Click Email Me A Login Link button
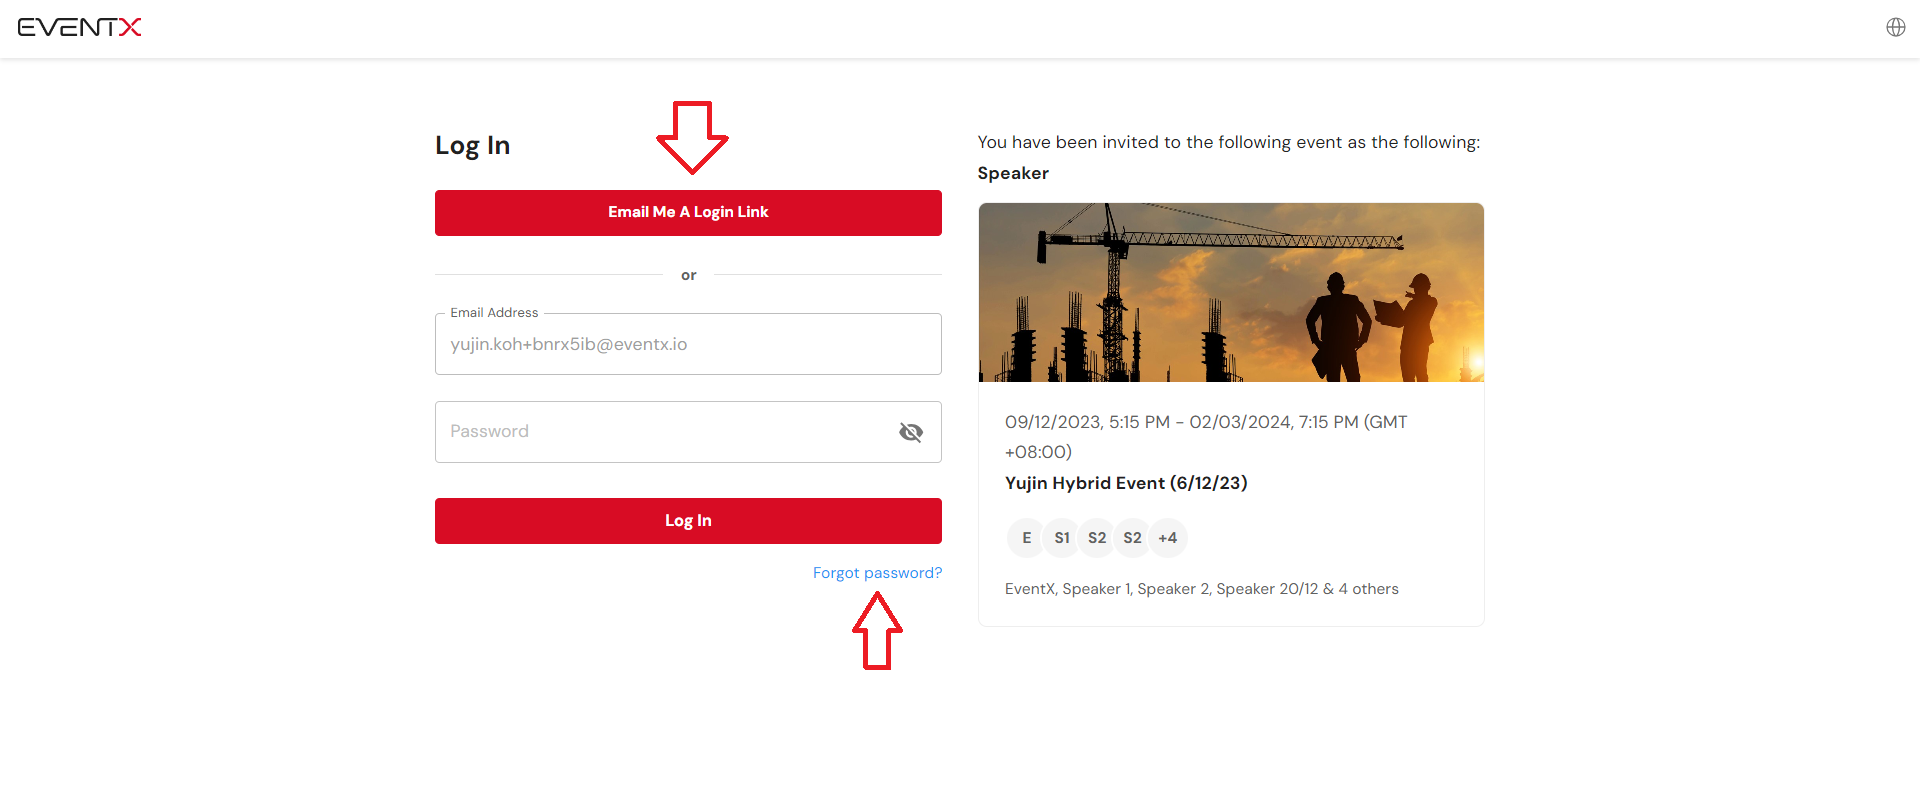The width and height of the screenshot is (1920, 793). pos(688,213)
